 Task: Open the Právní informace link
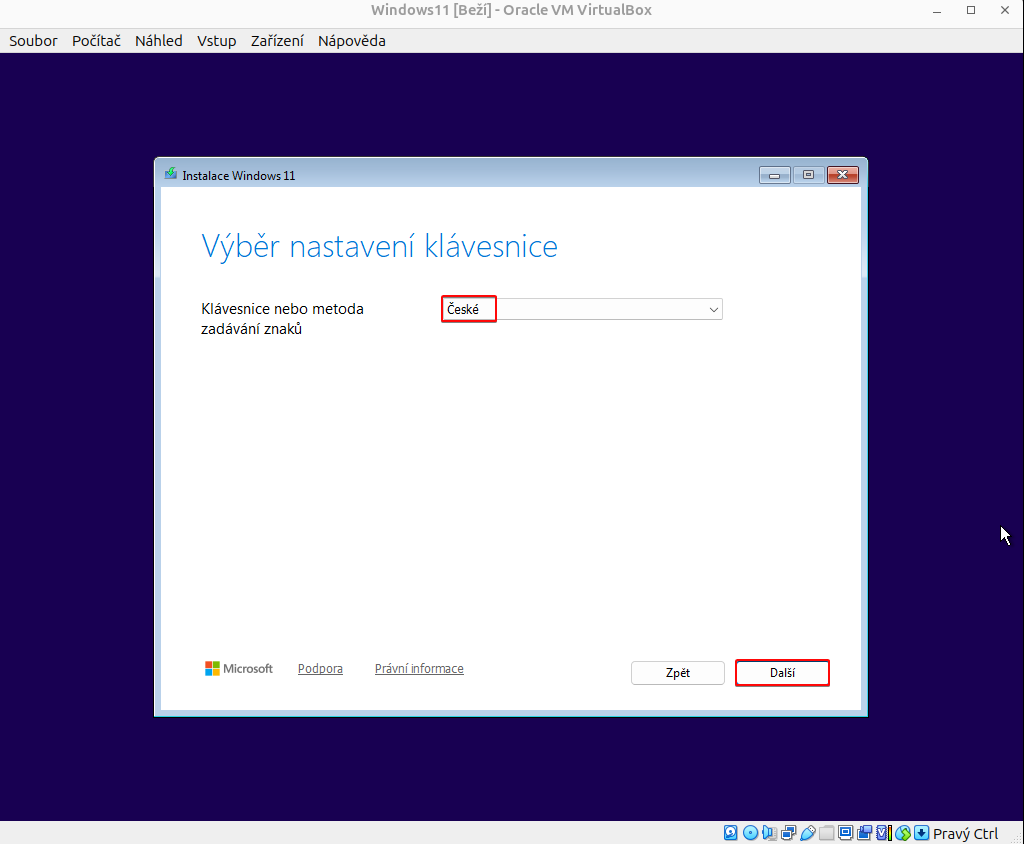[x=419, y=669]
